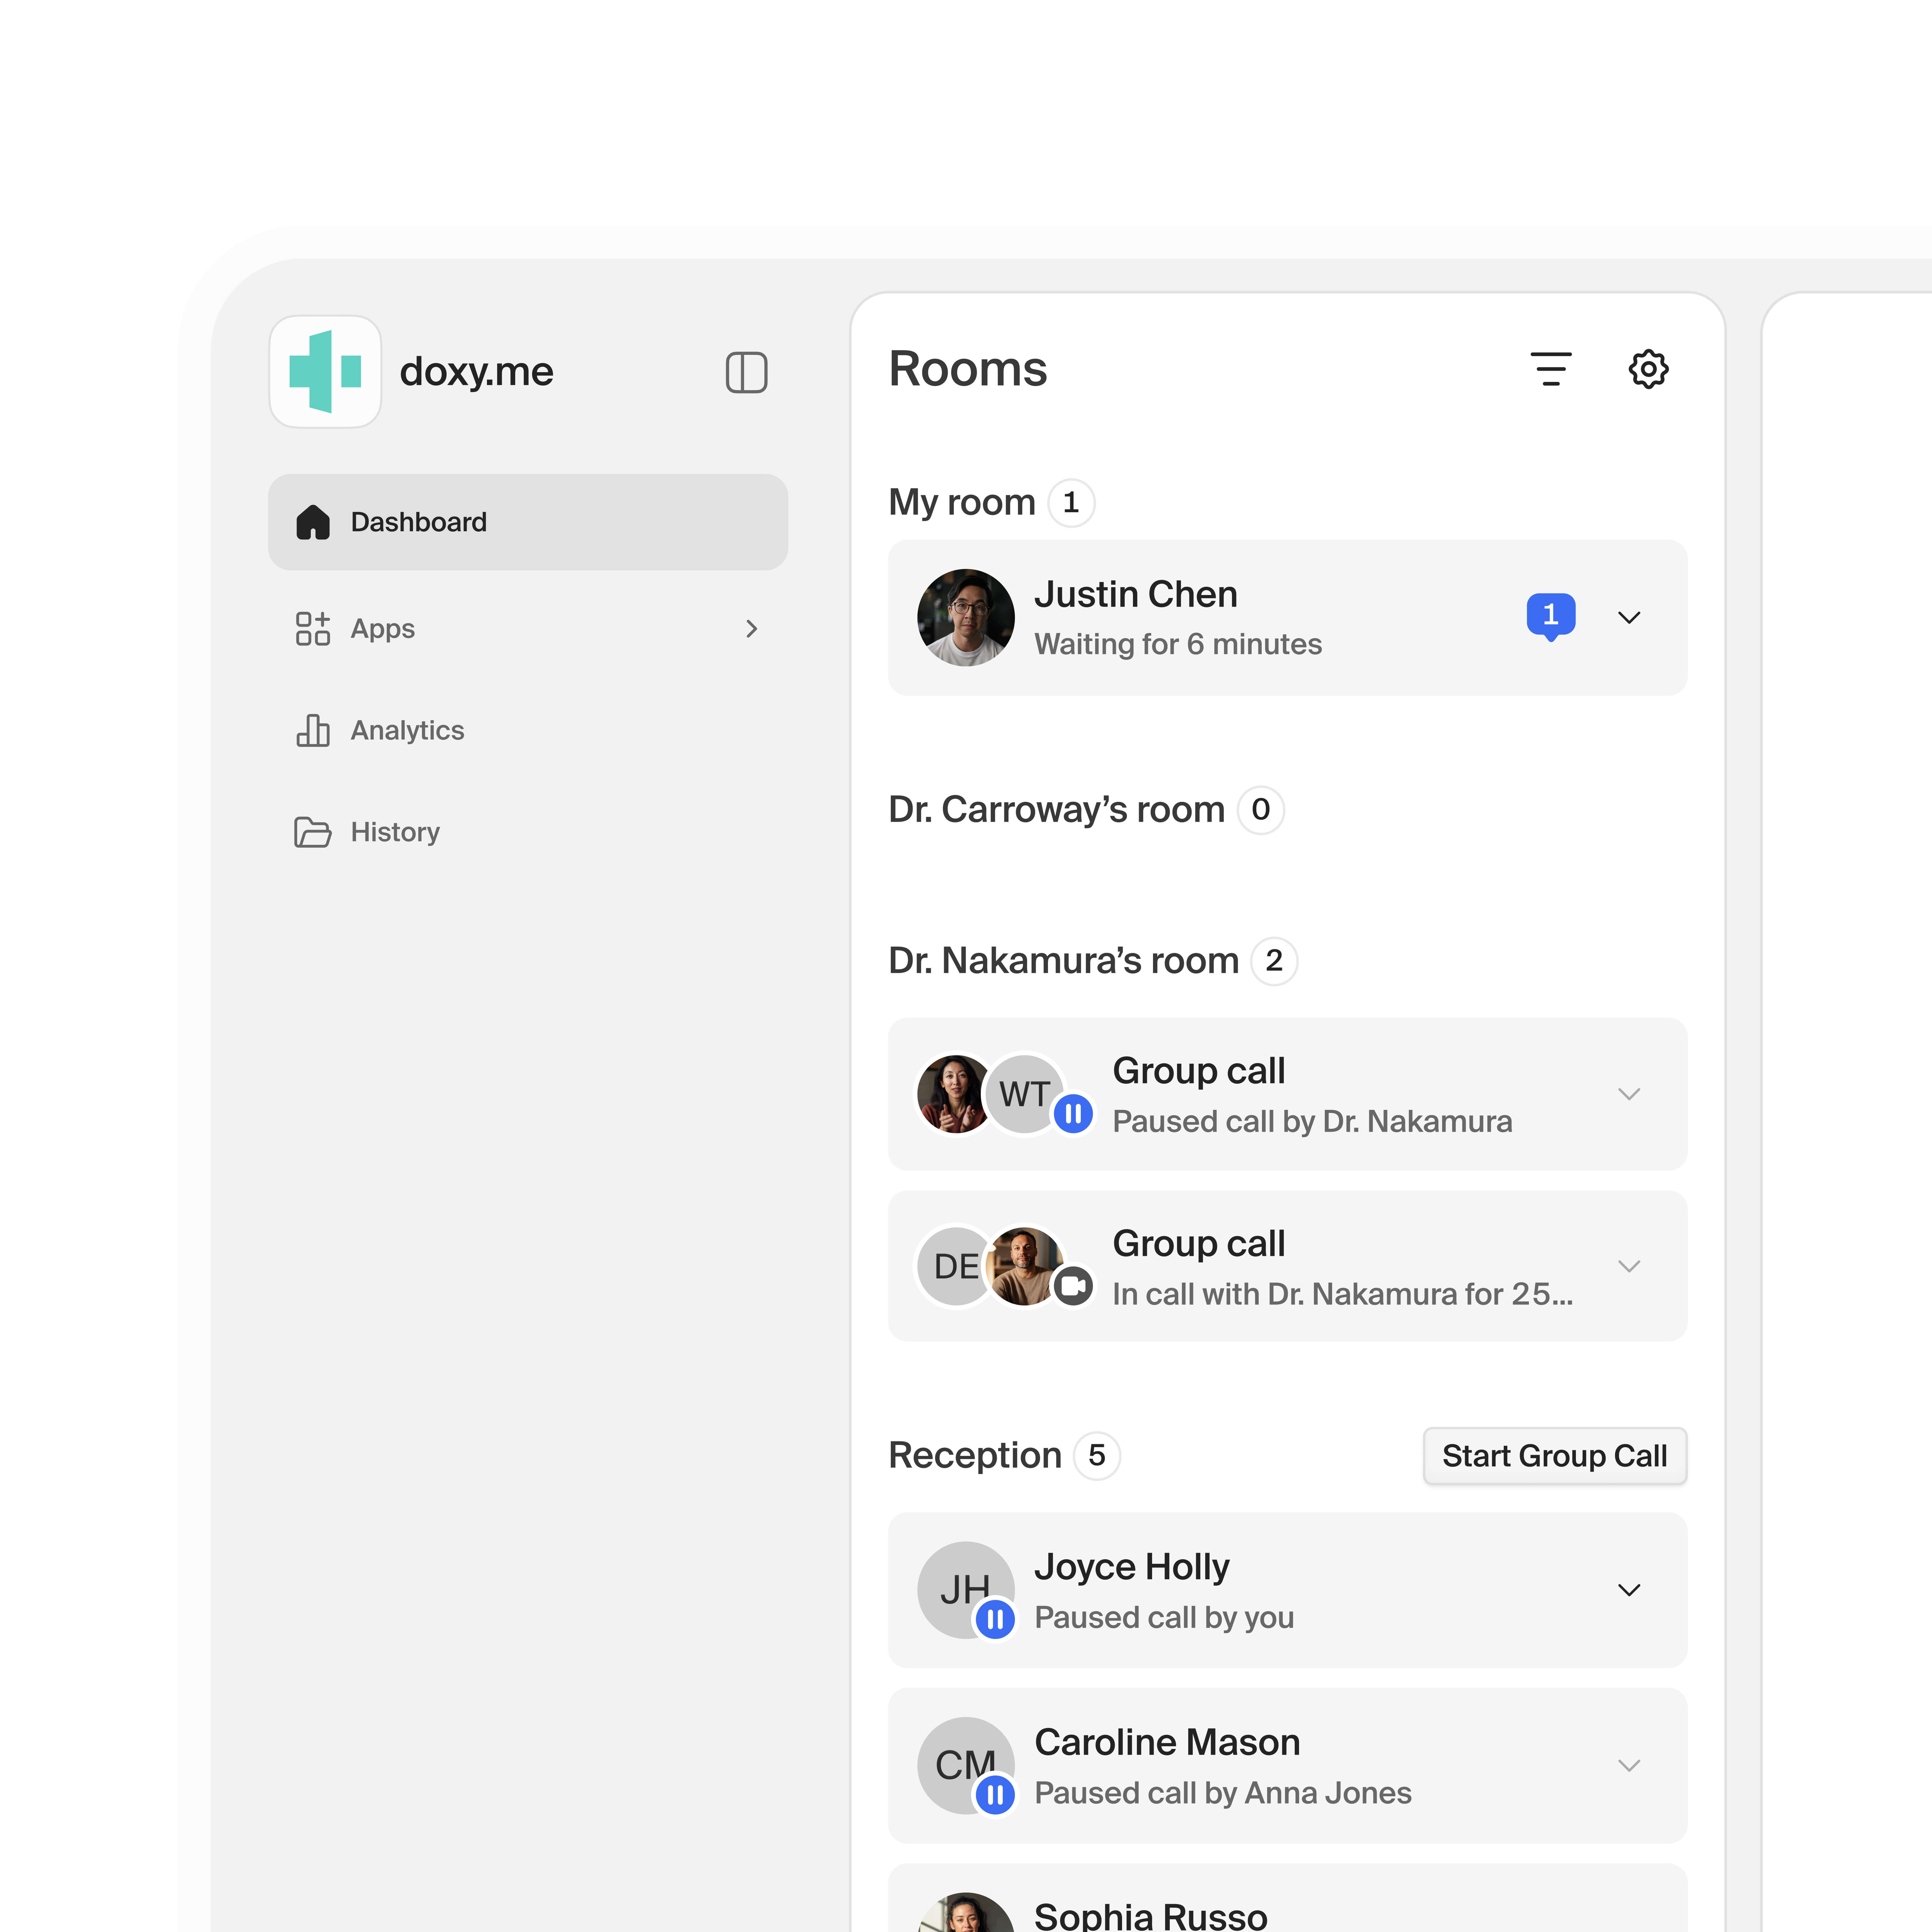This screenshot has width=1932, height=1932.
Task: Click 'Paused call by Dr. Nakamura' status
Action: pos(1312,1122)
